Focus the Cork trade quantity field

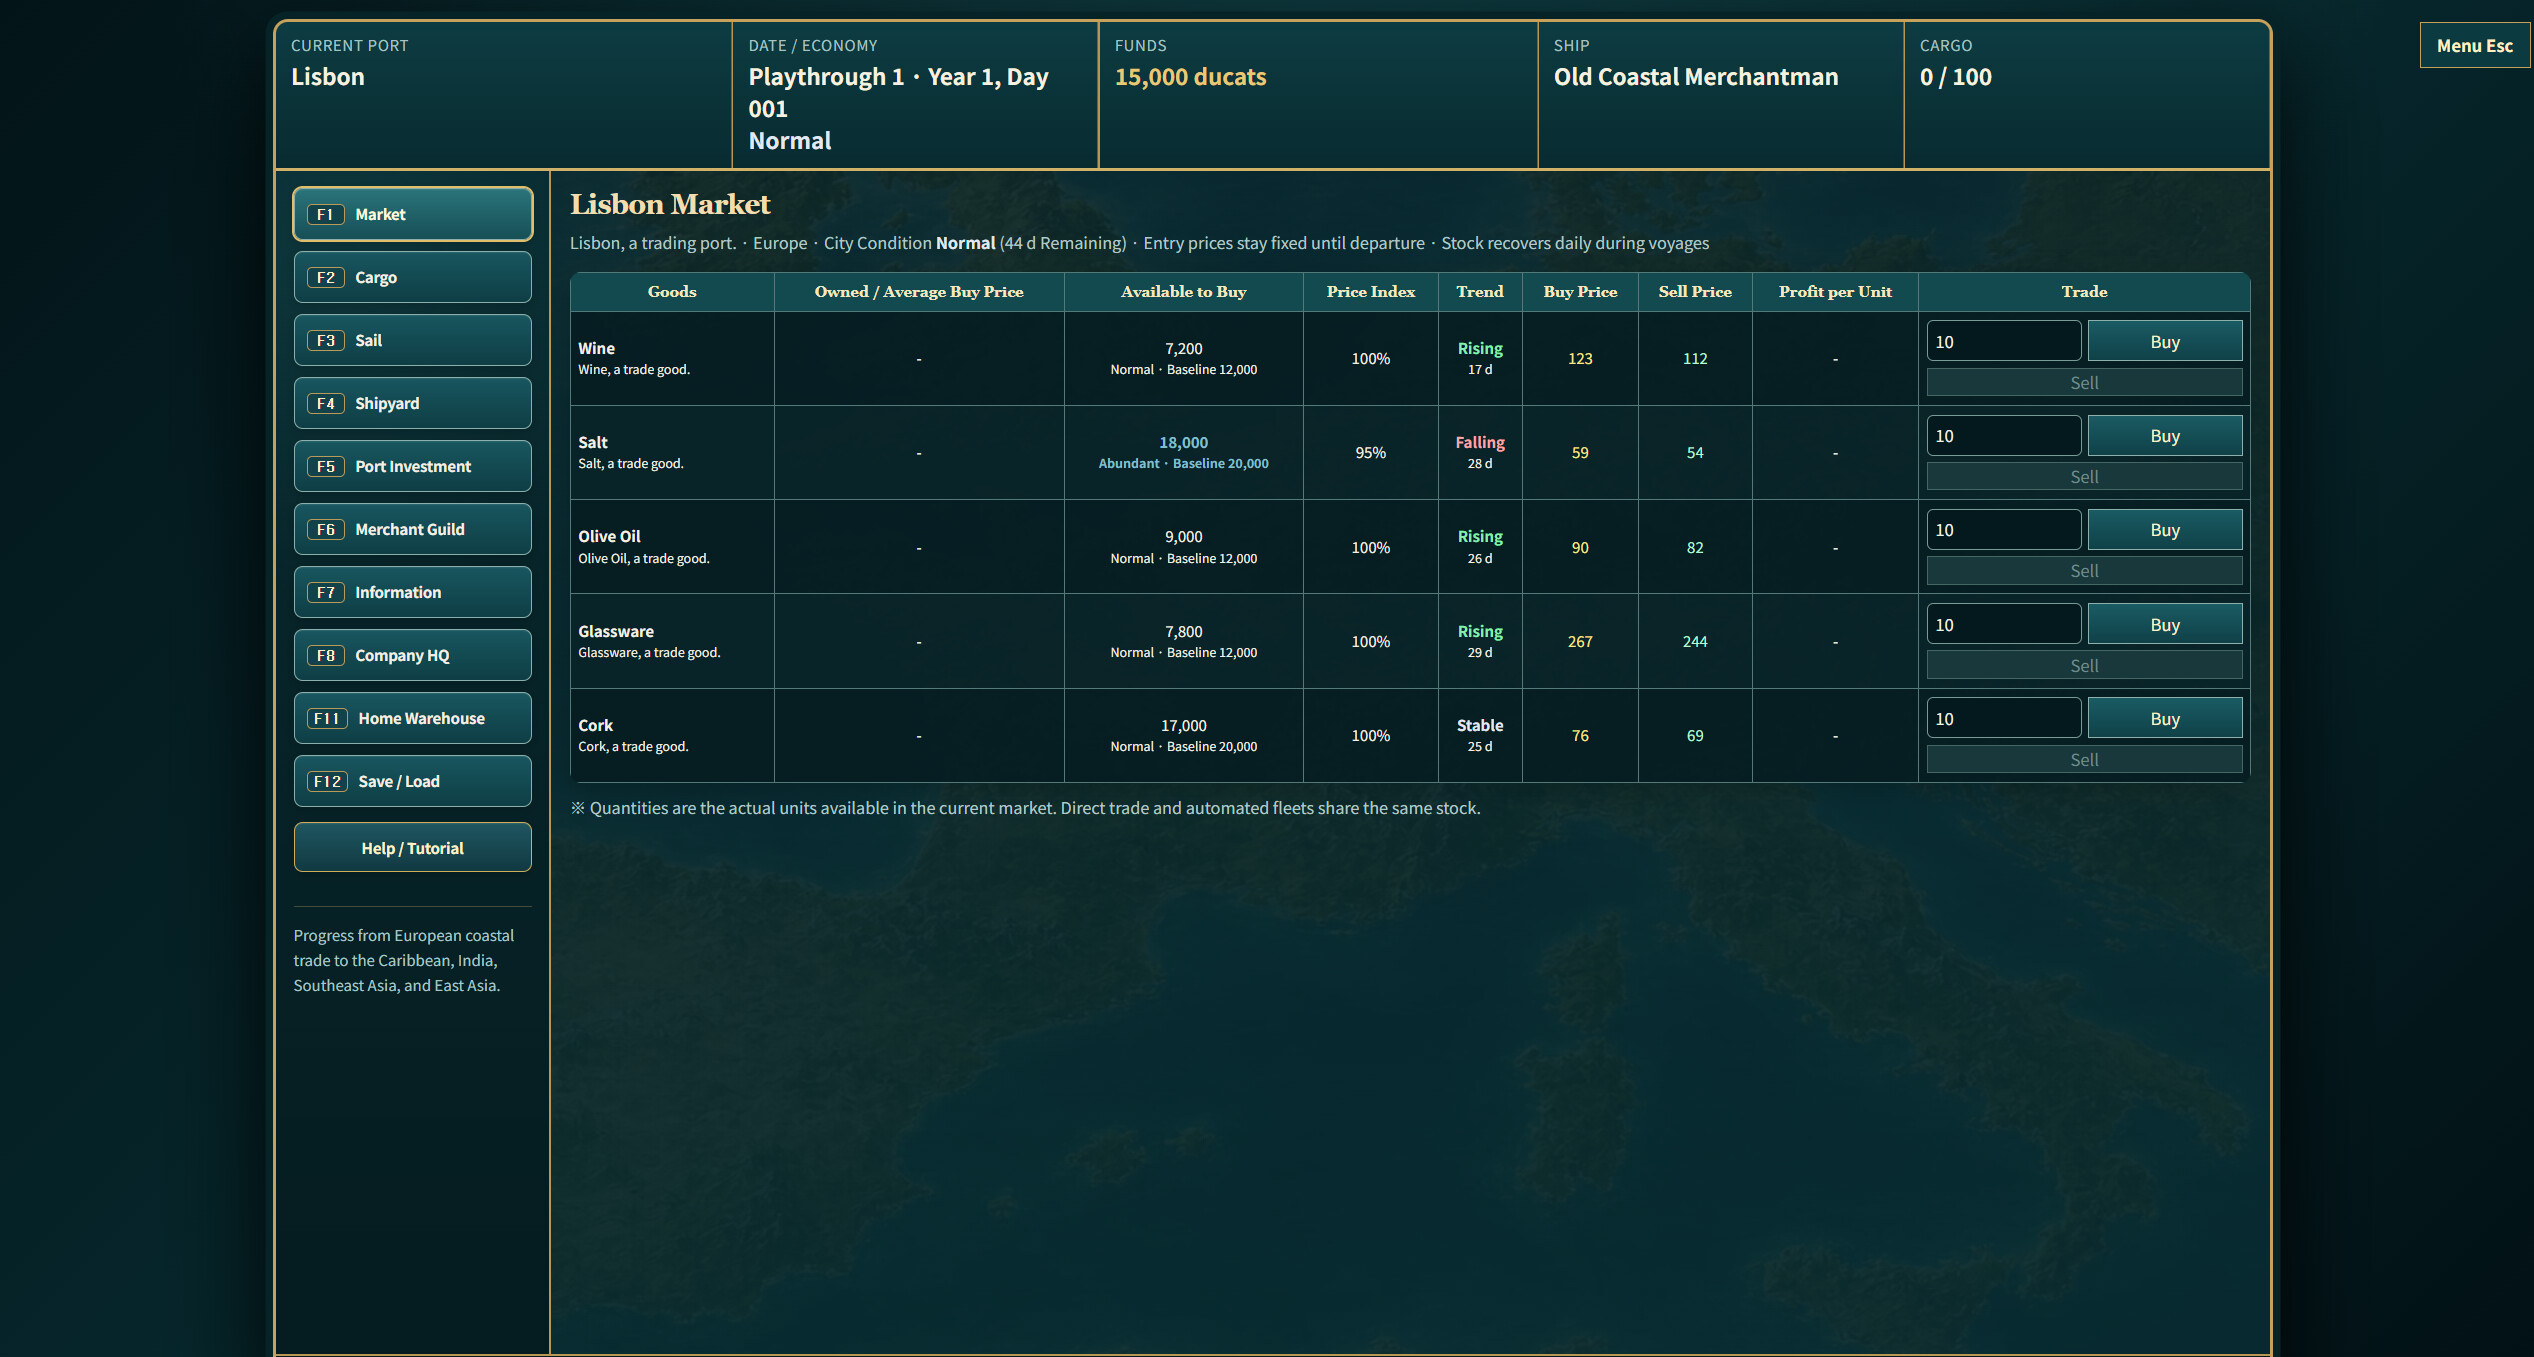[x=2003, y=719]
